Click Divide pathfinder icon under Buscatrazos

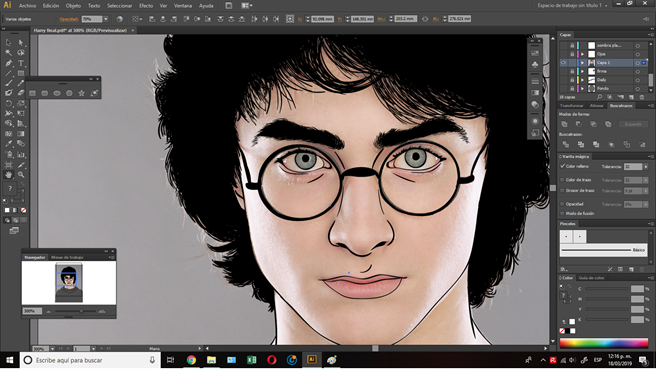point(566,144)
